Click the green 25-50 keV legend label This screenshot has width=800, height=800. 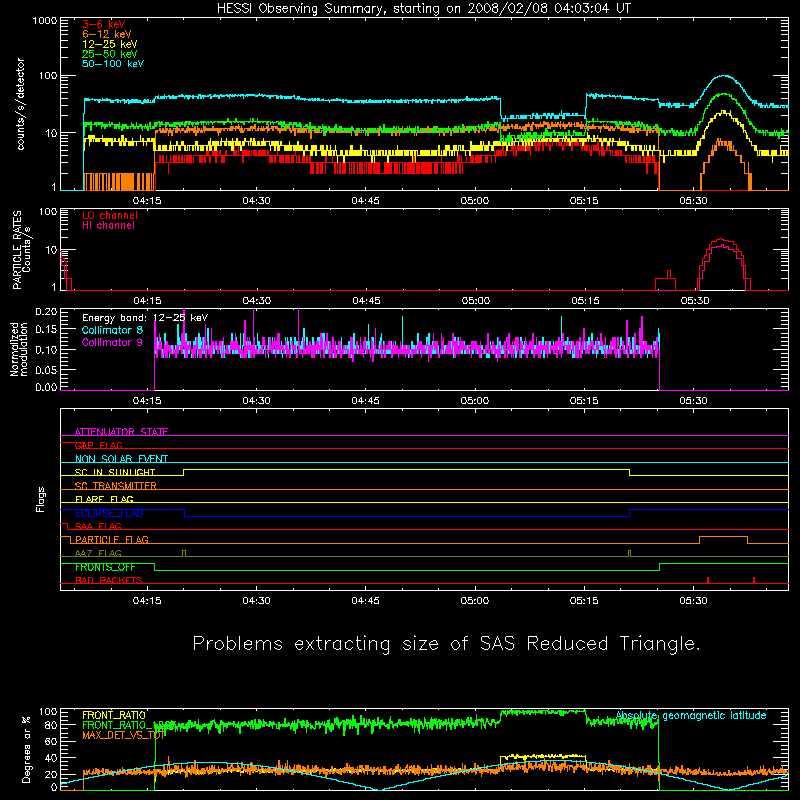tap(110, 54)
